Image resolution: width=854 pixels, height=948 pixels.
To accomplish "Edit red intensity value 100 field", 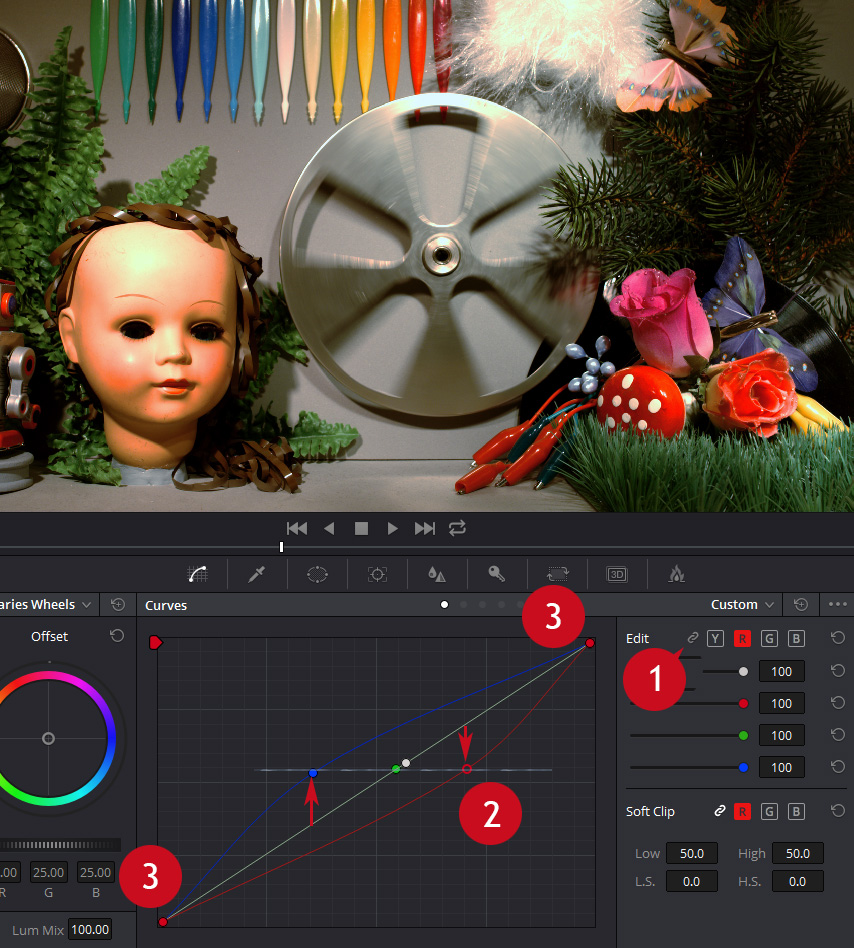I will [781, 703].
